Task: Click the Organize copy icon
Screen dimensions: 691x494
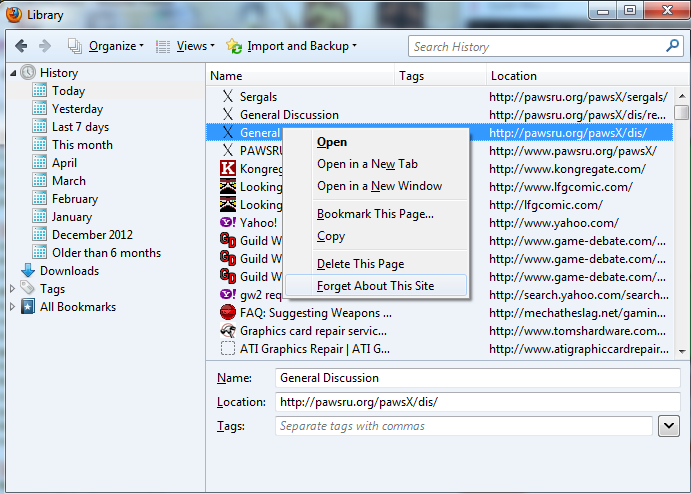Action: click(x=75, y=46)
